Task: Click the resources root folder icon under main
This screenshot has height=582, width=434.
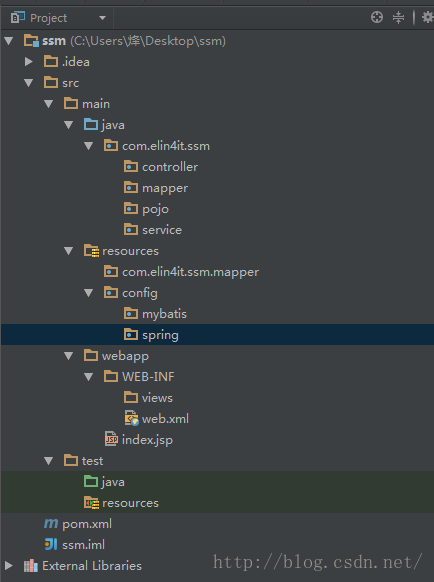Action: [x=91, y=251]
